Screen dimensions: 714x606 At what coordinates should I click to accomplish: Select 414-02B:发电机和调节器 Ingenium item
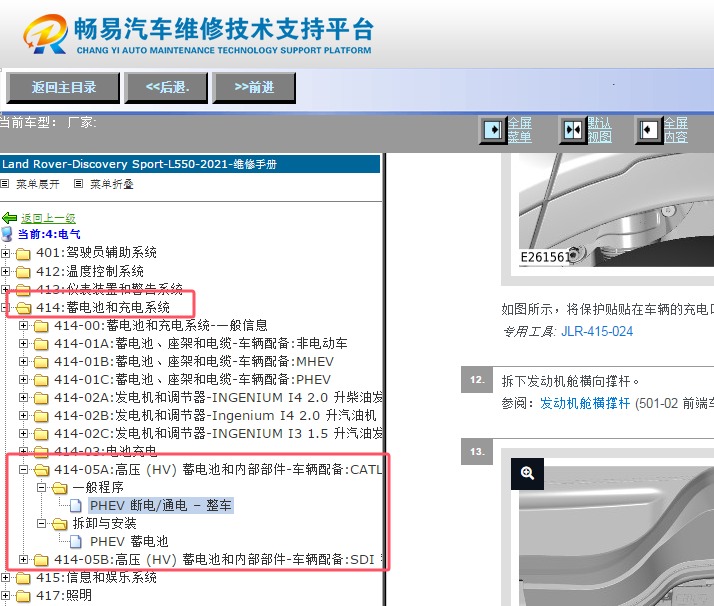coord(215,415)
